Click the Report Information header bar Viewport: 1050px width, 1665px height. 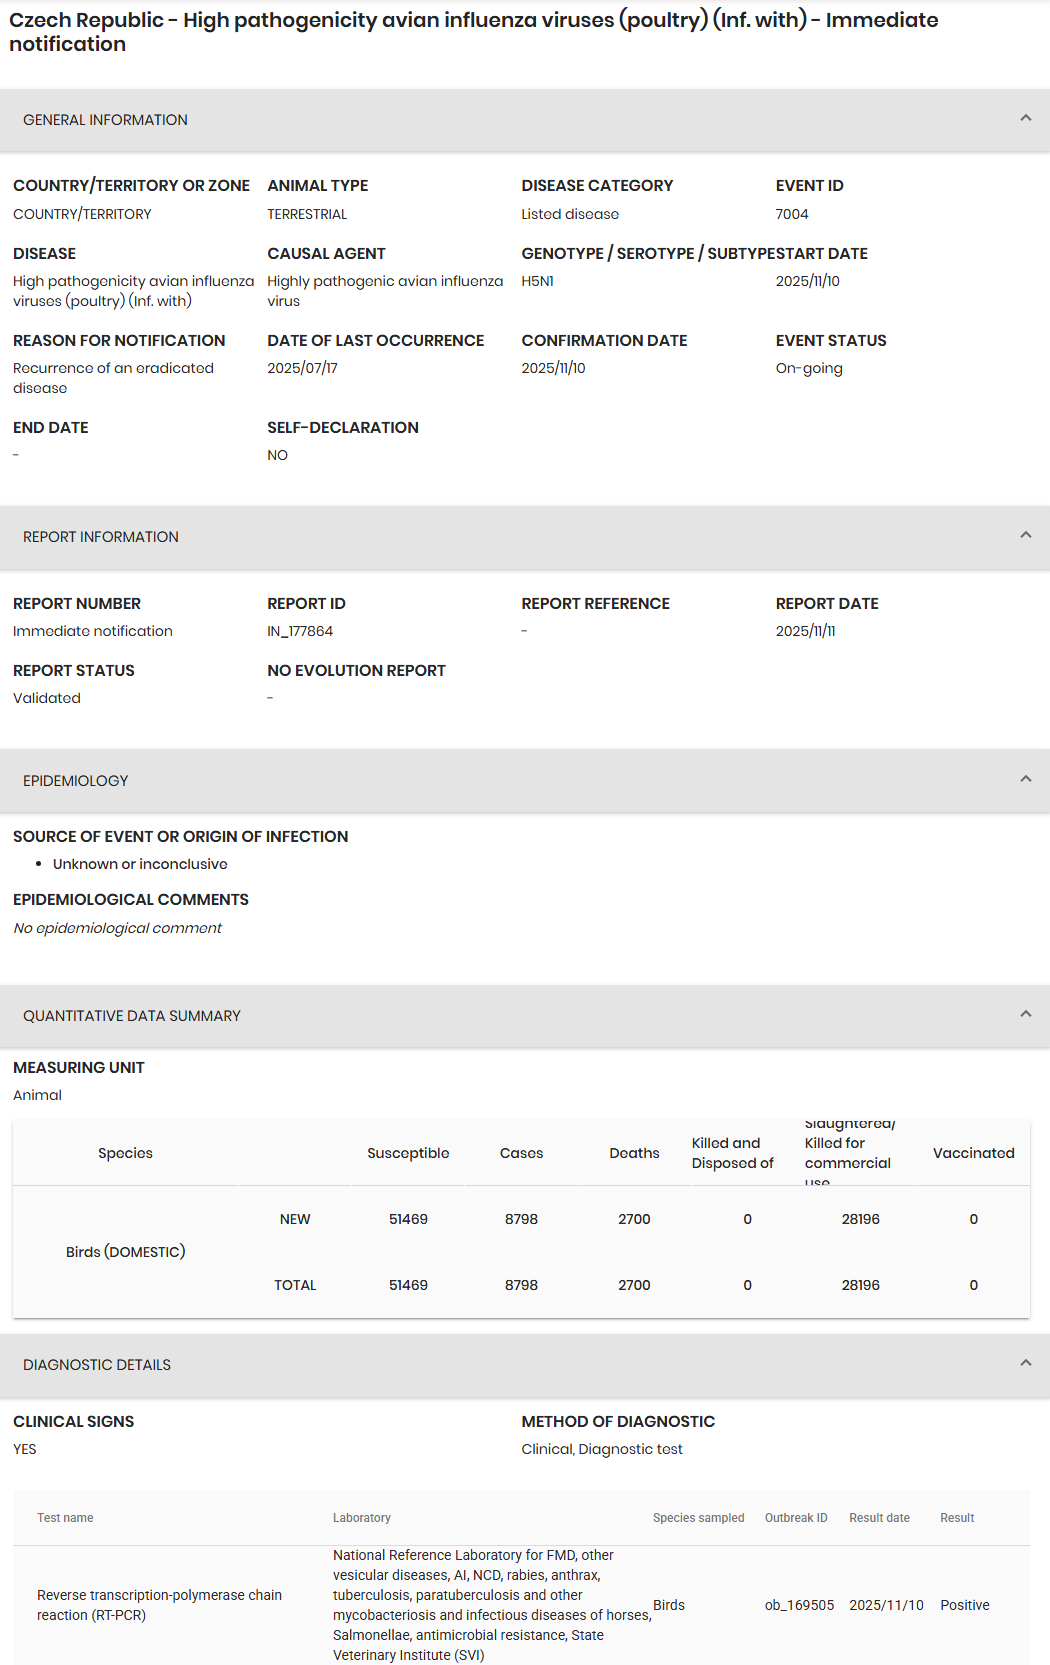point(525,537)
